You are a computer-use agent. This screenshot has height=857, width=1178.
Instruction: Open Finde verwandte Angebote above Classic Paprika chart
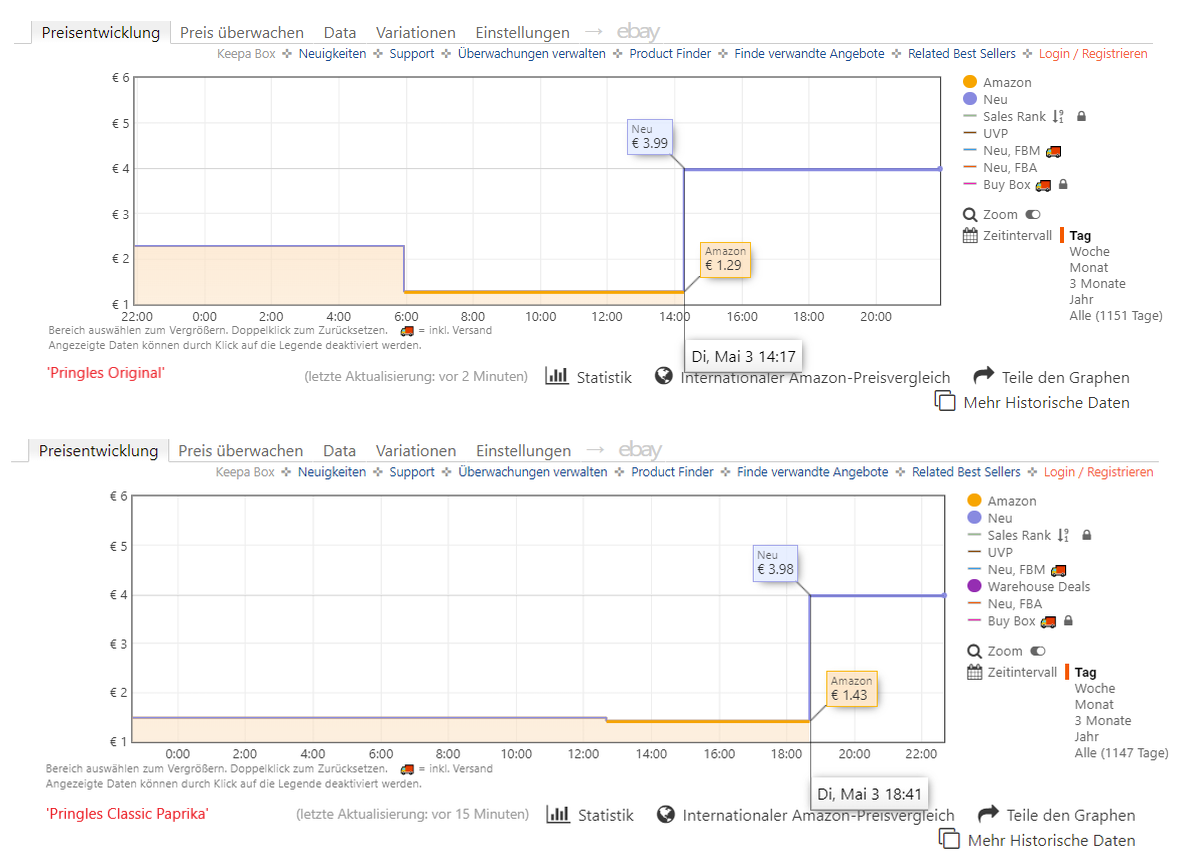812,472
